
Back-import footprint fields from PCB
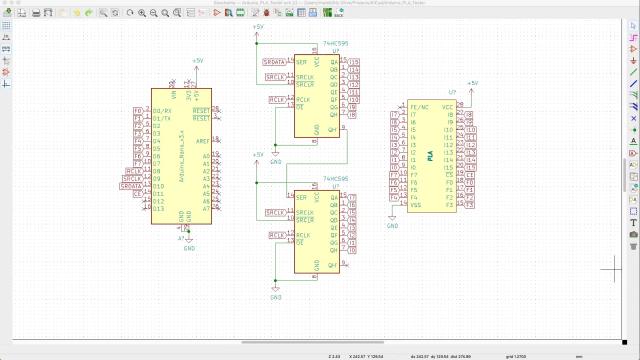click(339, 13)
